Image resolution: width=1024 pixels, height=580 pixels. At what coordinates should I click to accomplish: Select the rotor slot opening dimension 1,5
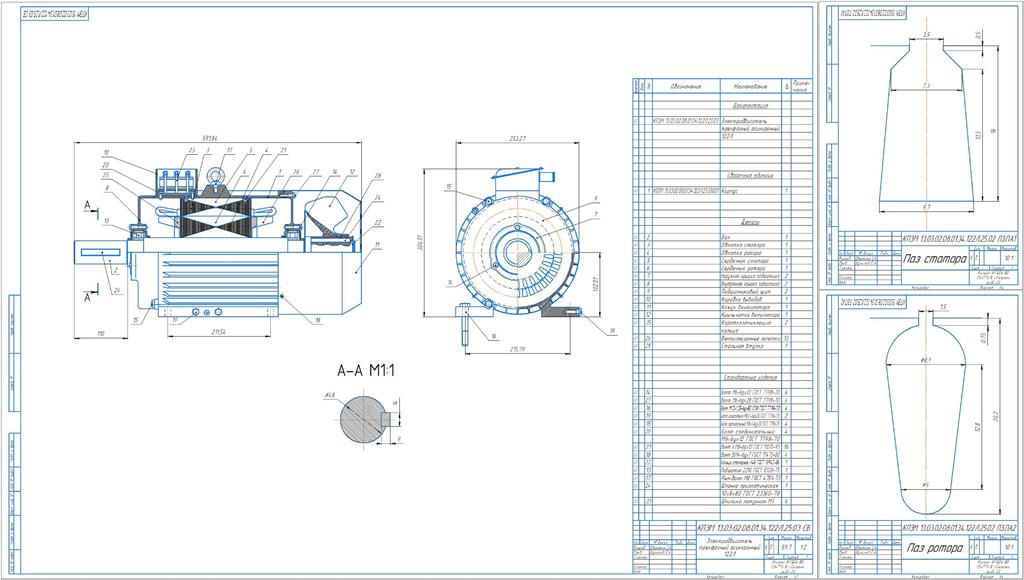pos(943,306)
